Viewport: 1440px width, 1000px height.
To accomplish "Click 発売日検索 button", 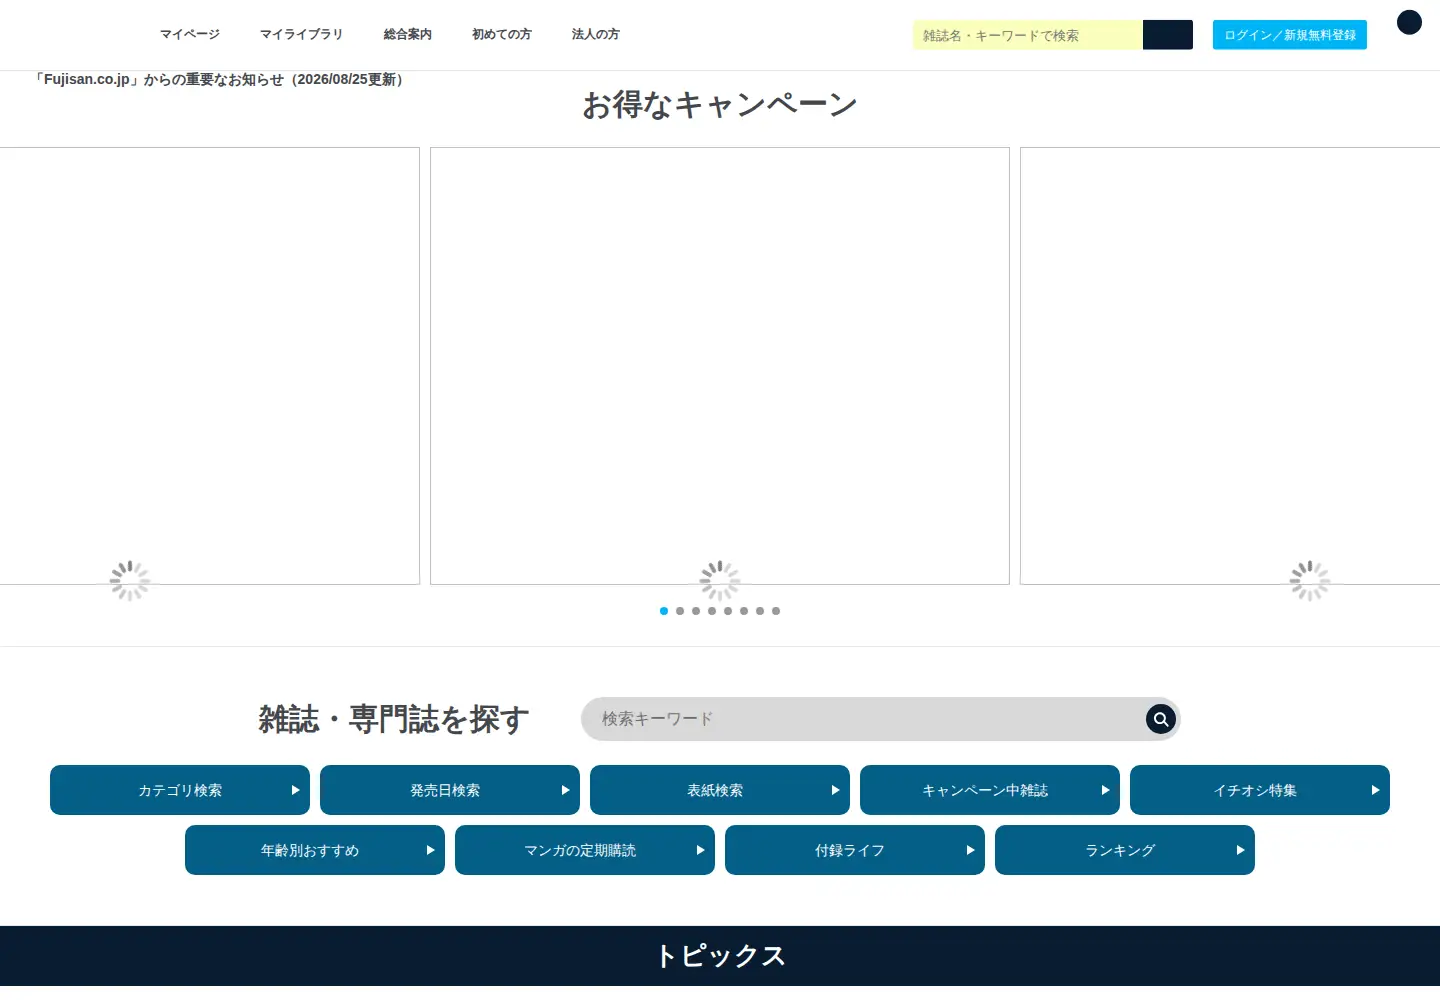I will tap(450, 790).
